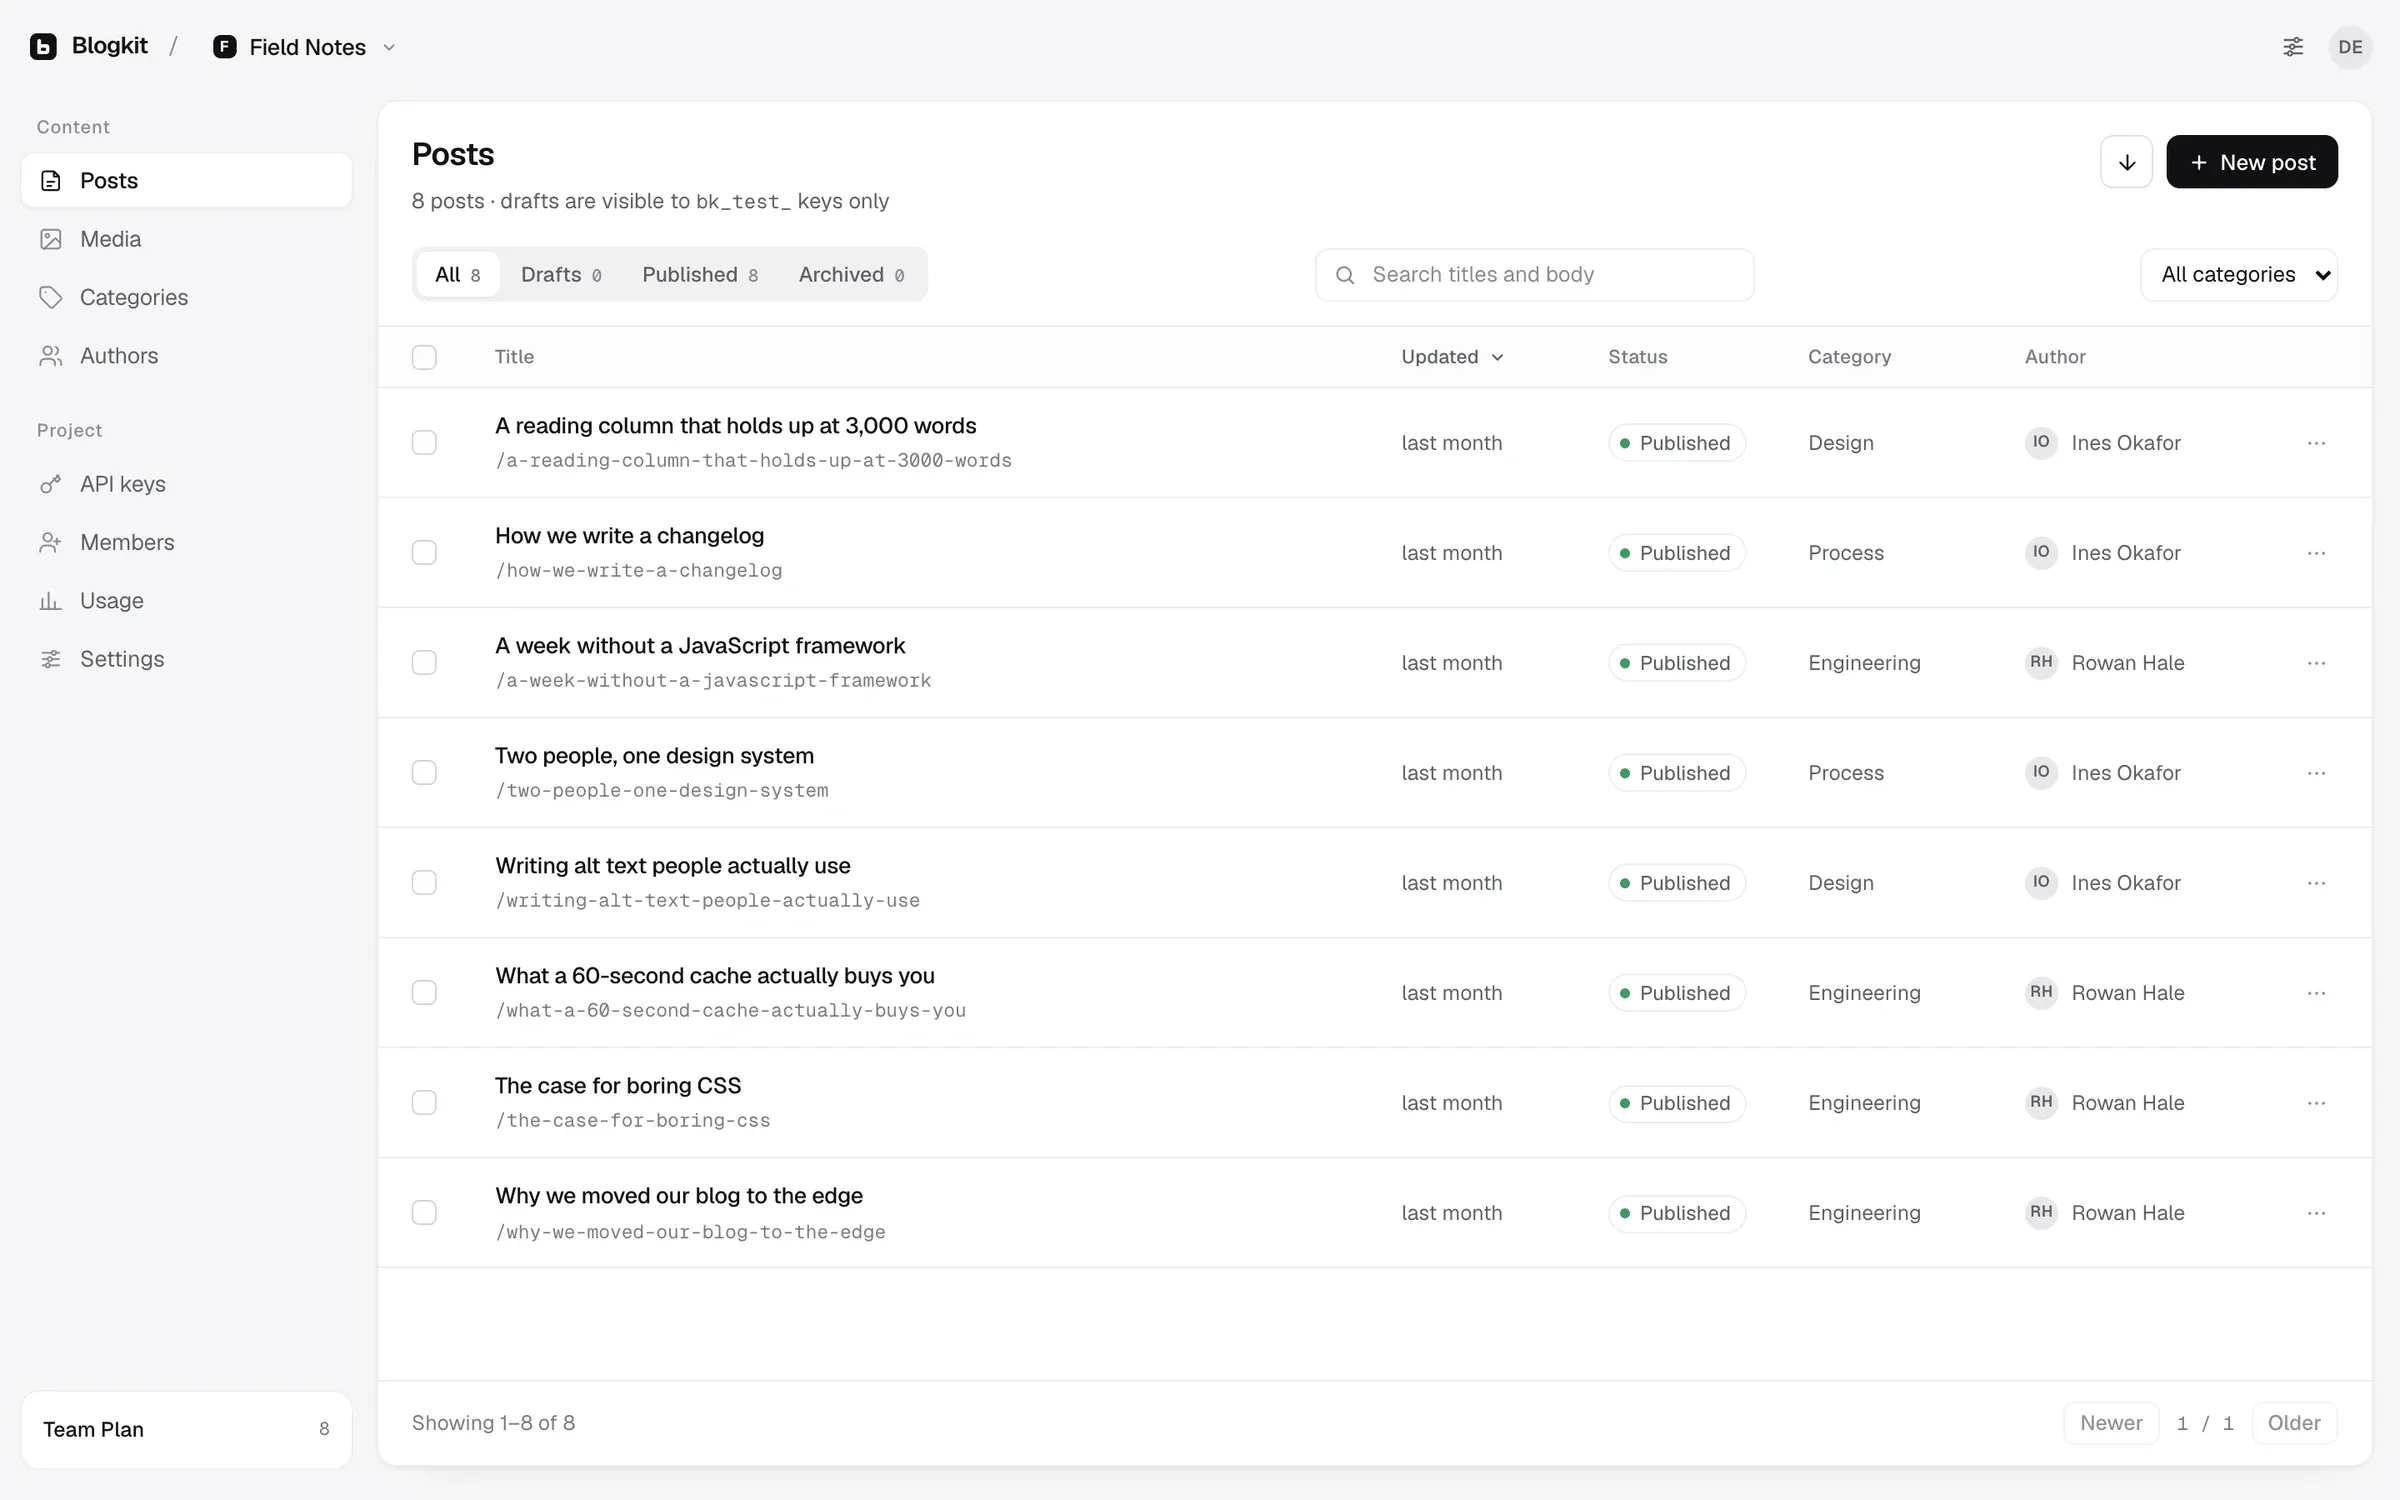Tick checkbox for Writing alt text people actually use
This screenshot has height=1500, width=2400.
(424, 883)
